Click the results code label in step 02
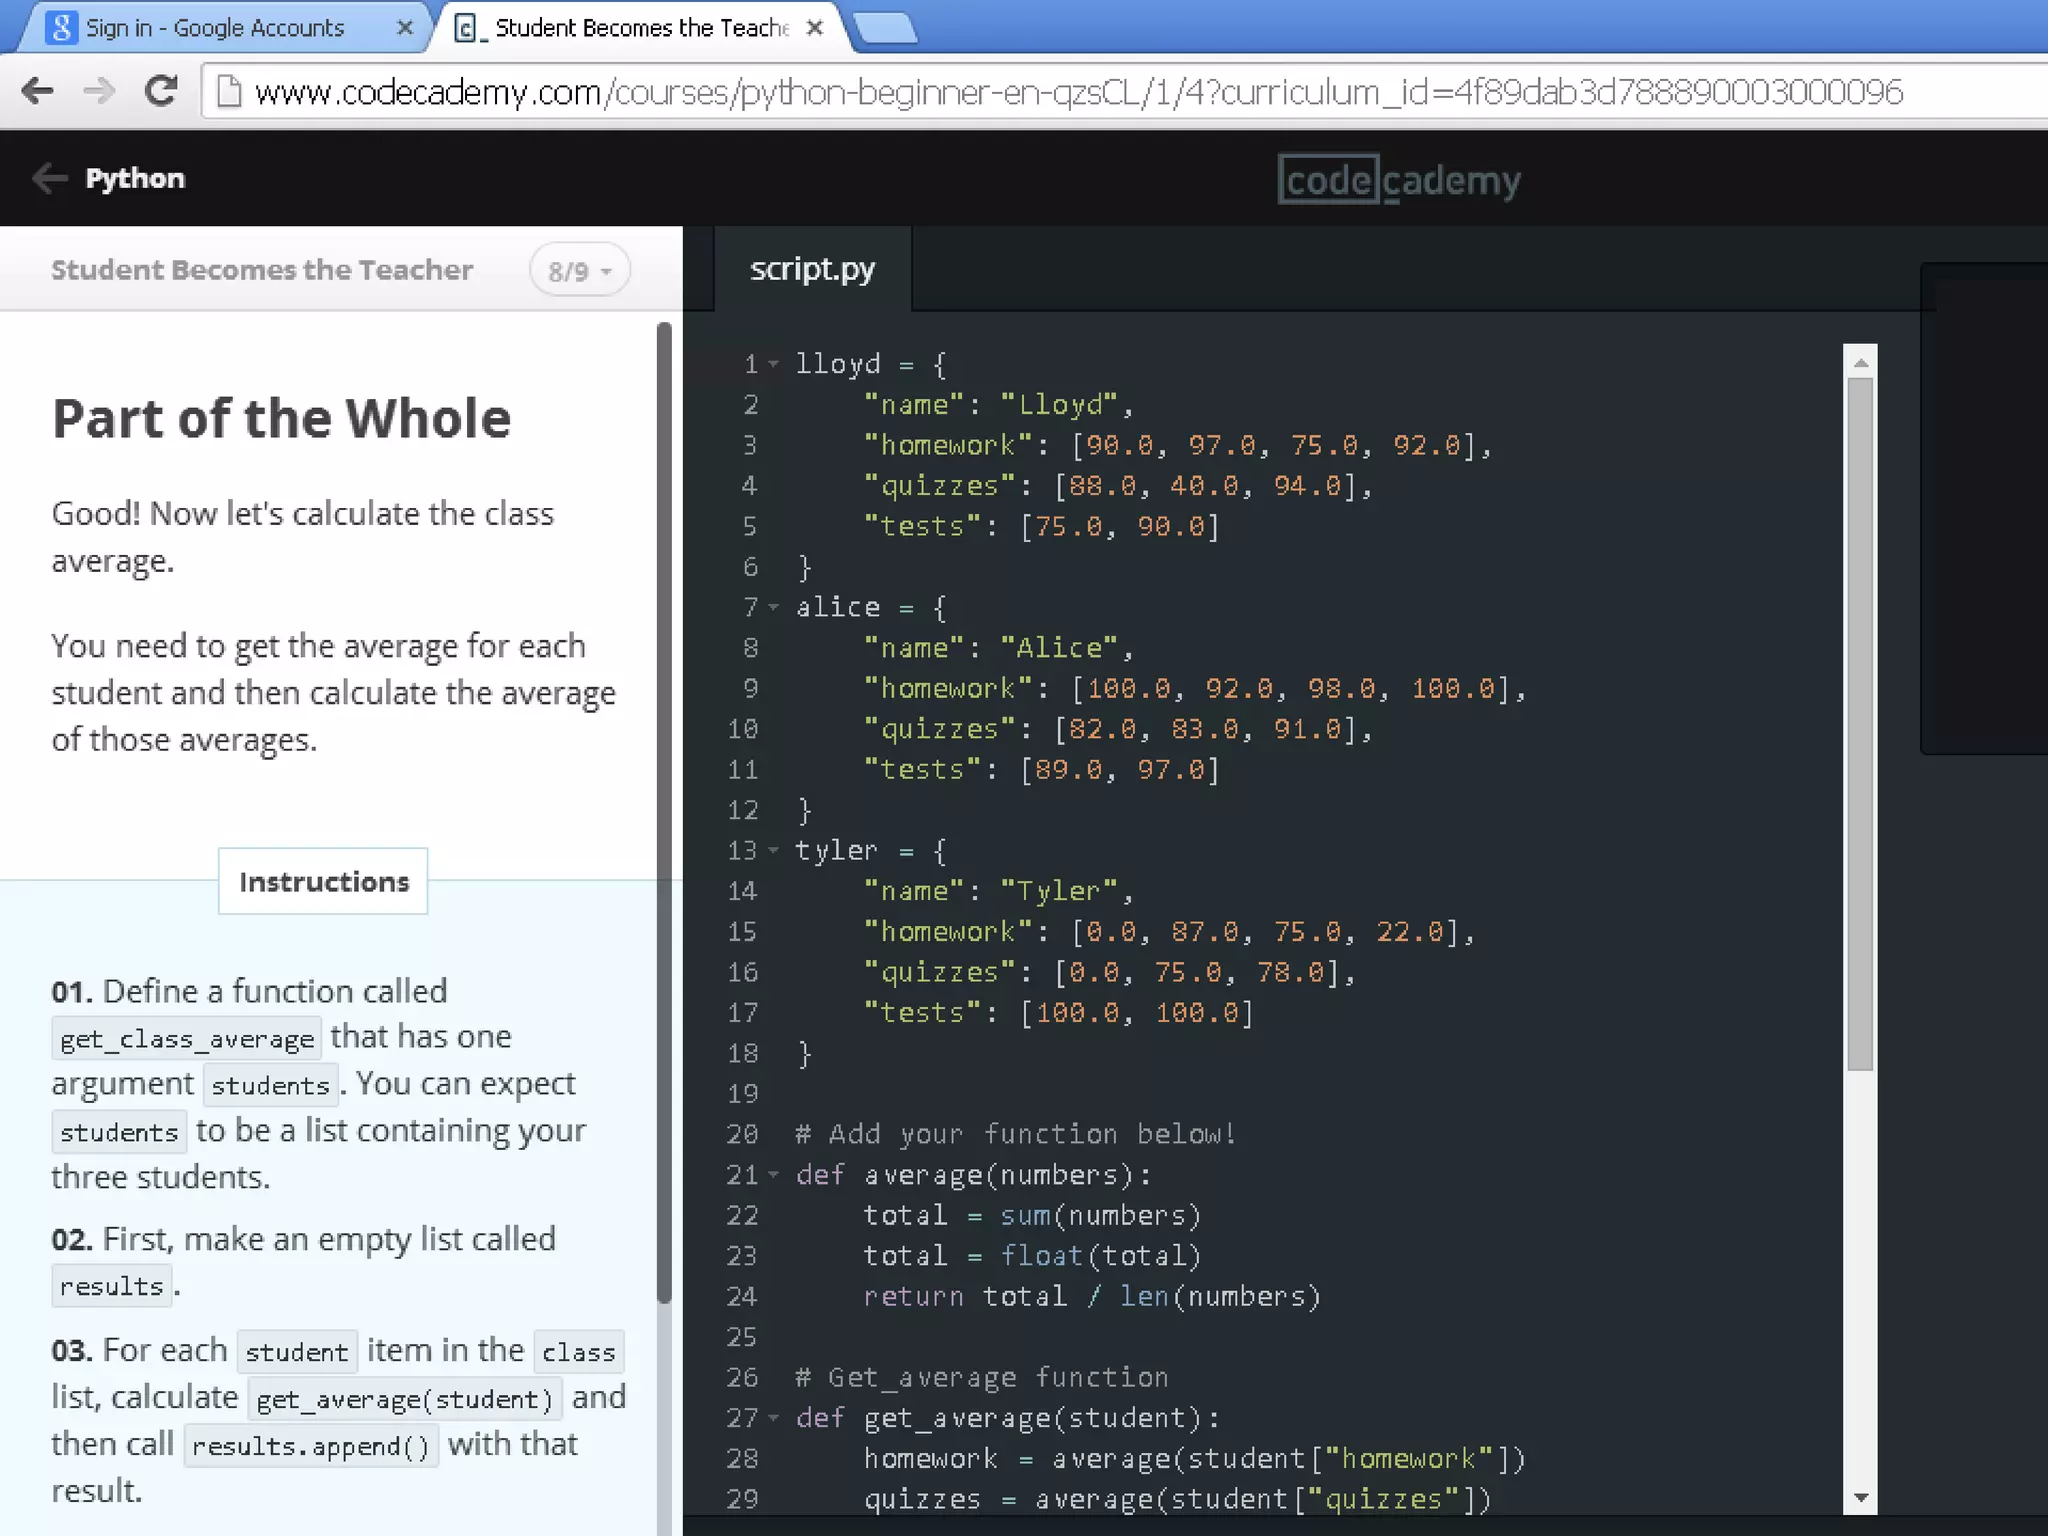This screenshot has height=1536, width=2048. click(112, 1286)
